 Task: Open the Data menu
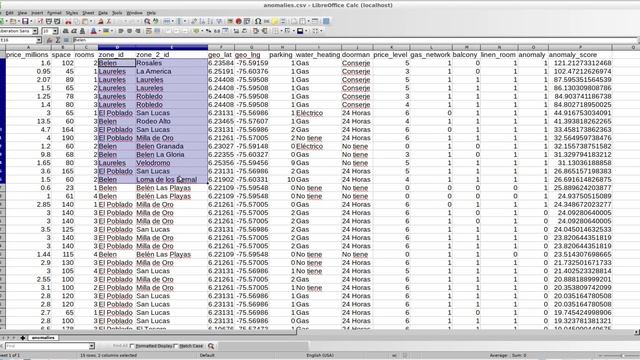103,13
